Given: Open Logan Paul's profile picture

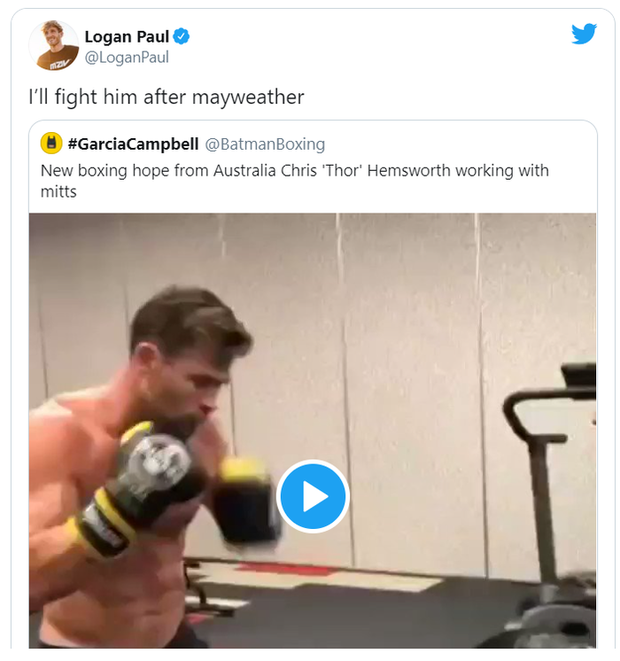Looking at the screenshot, I should [x=54, y=45].
